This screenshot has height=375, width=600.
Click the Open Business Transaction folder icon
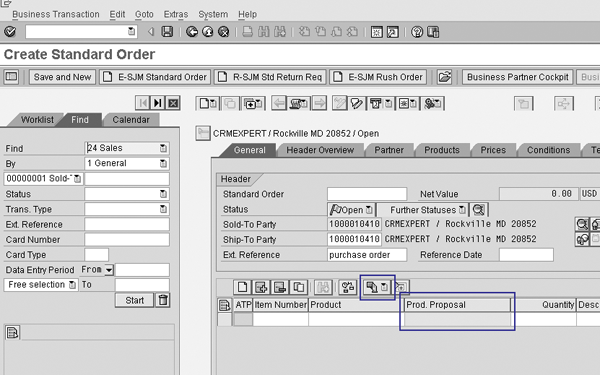click(x=444, y=77)
